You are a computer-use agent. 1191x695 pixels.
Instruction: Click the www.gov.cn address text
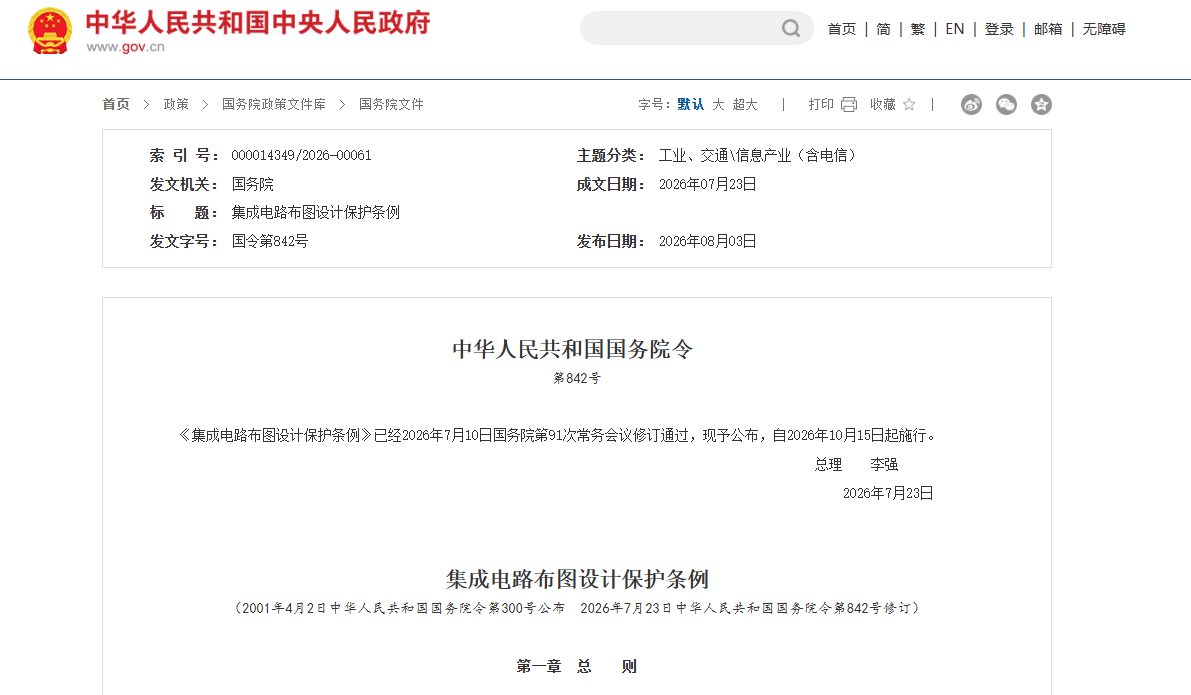tap(125, 47)
